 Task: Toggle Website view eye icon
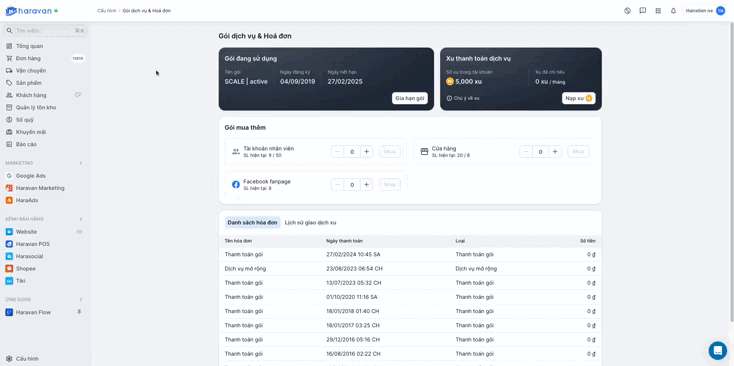click(x=79, y=232)
